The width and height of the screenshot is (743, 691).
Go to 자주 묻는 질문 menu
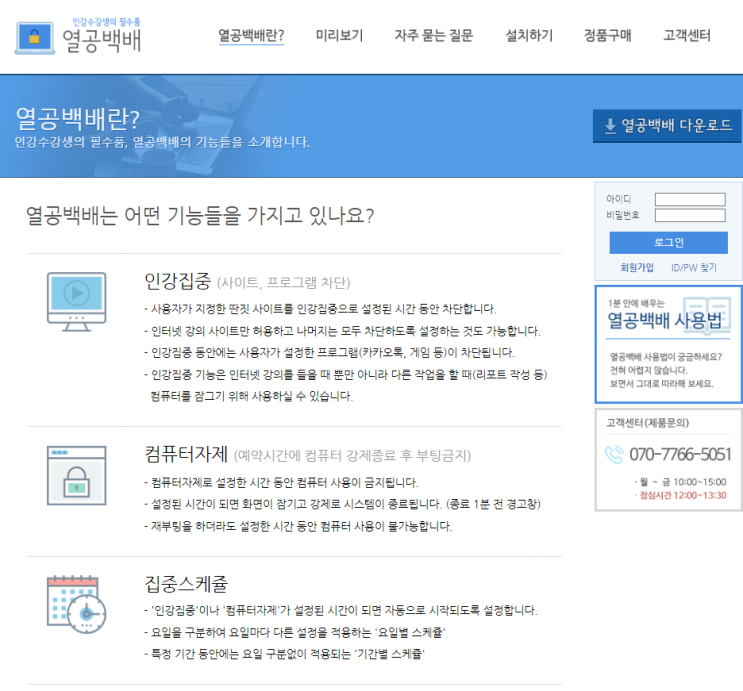click(x=434, y=36)
